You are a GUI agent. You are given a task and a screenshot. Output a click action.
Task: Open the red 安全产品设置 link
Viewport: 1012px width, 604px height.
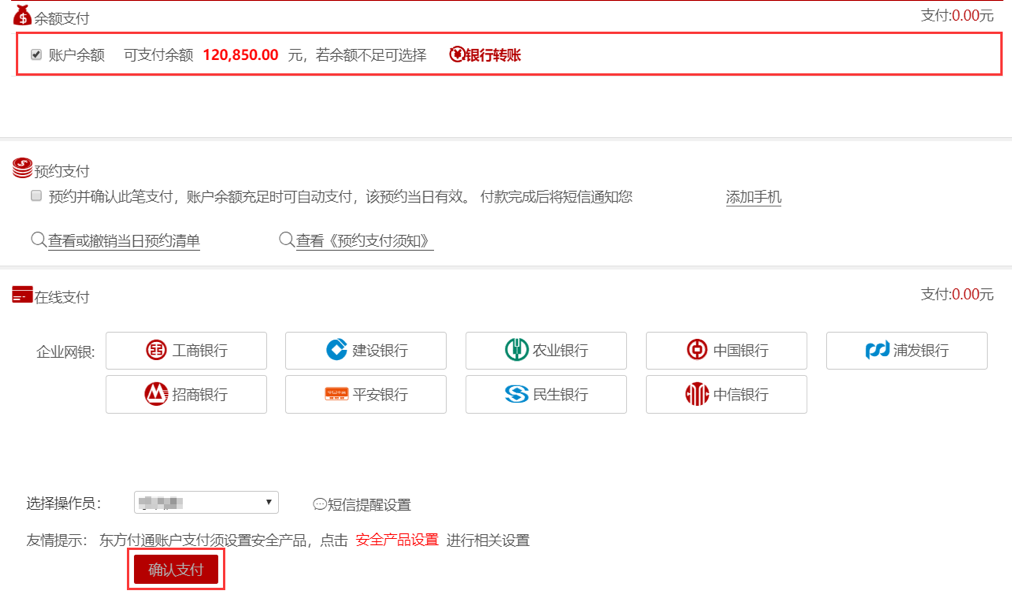[x=397, y=540]
